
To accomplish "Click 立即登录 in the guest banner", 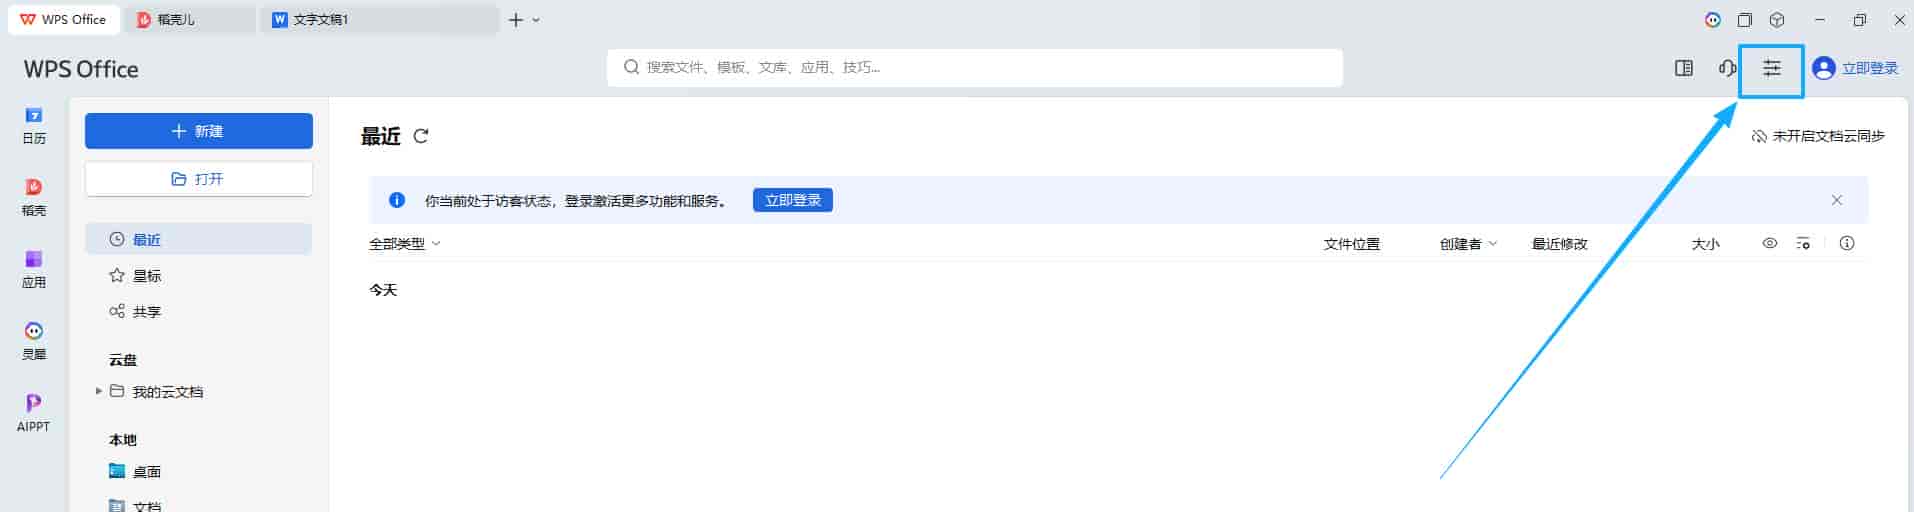I will 793,200.
